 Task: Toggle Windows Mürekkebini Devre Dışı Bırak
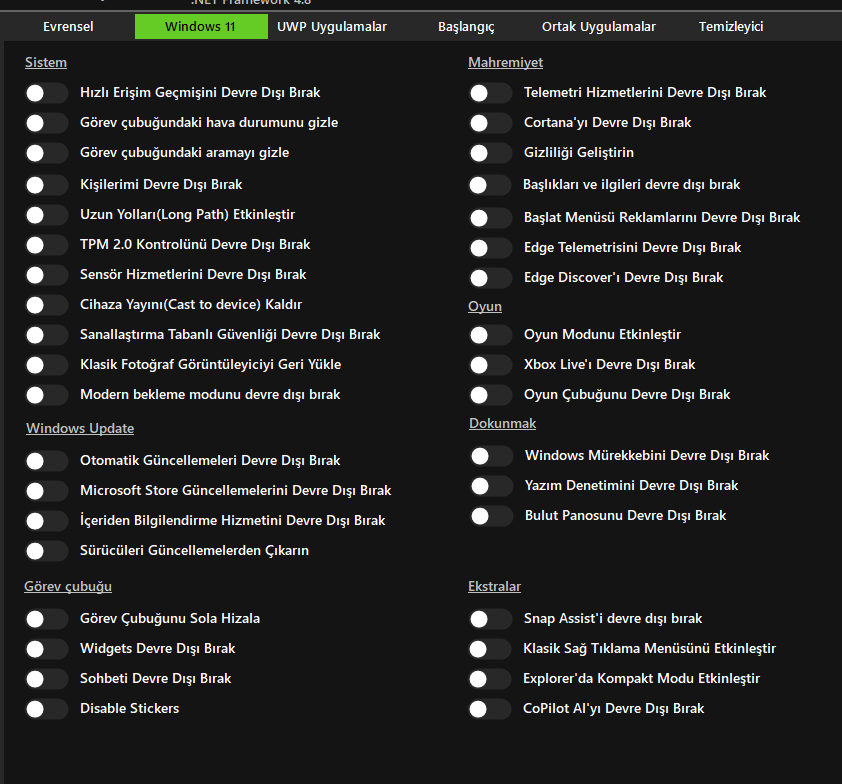(491, 456)
